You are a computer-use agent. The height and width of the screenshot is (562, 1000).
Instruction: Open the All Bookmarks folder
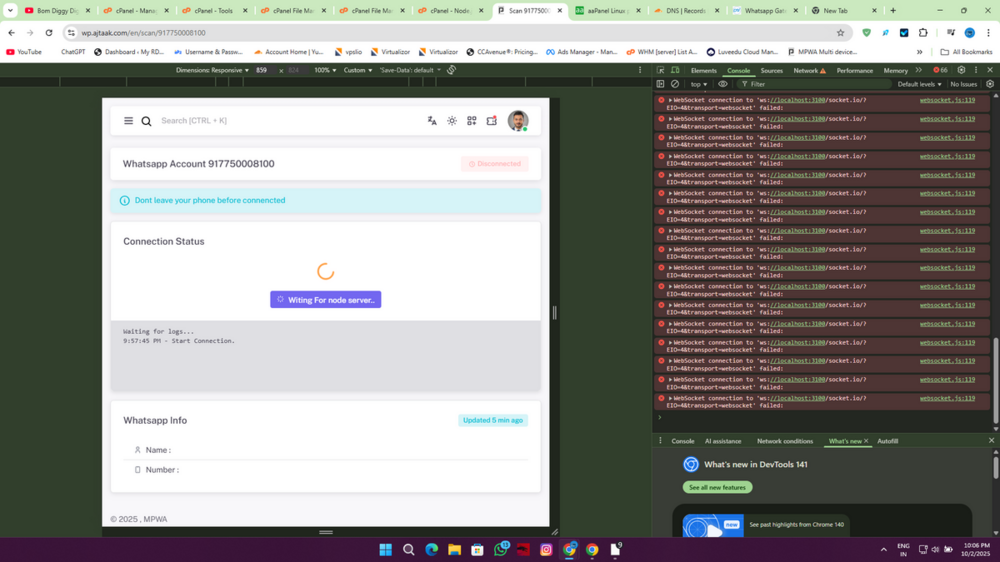pos(966,52)
